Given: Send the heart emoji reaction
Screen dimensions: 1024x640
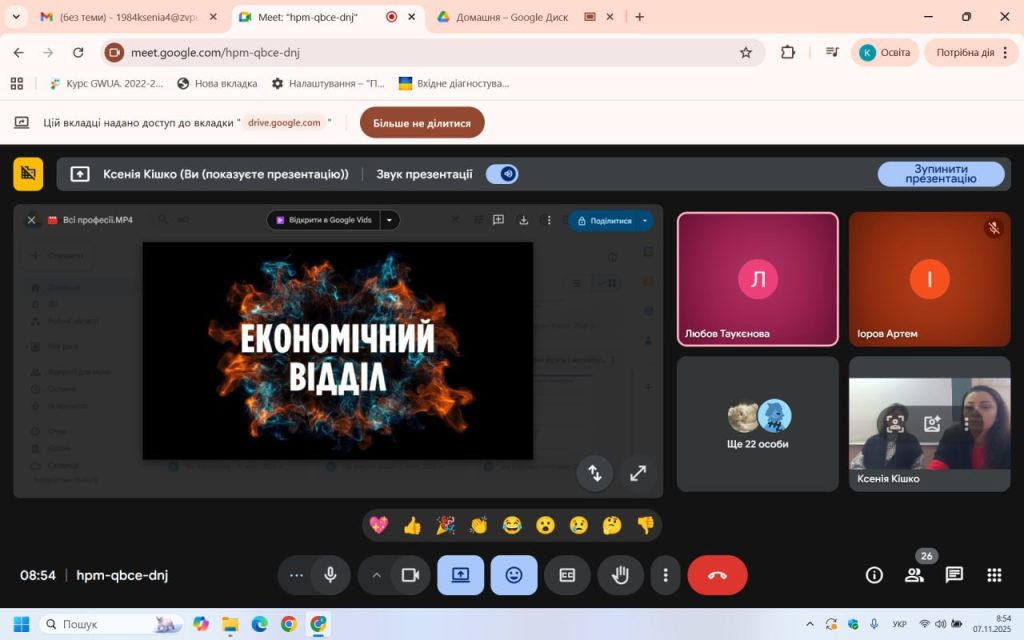Looking at the screenshot, I should 379,525.
